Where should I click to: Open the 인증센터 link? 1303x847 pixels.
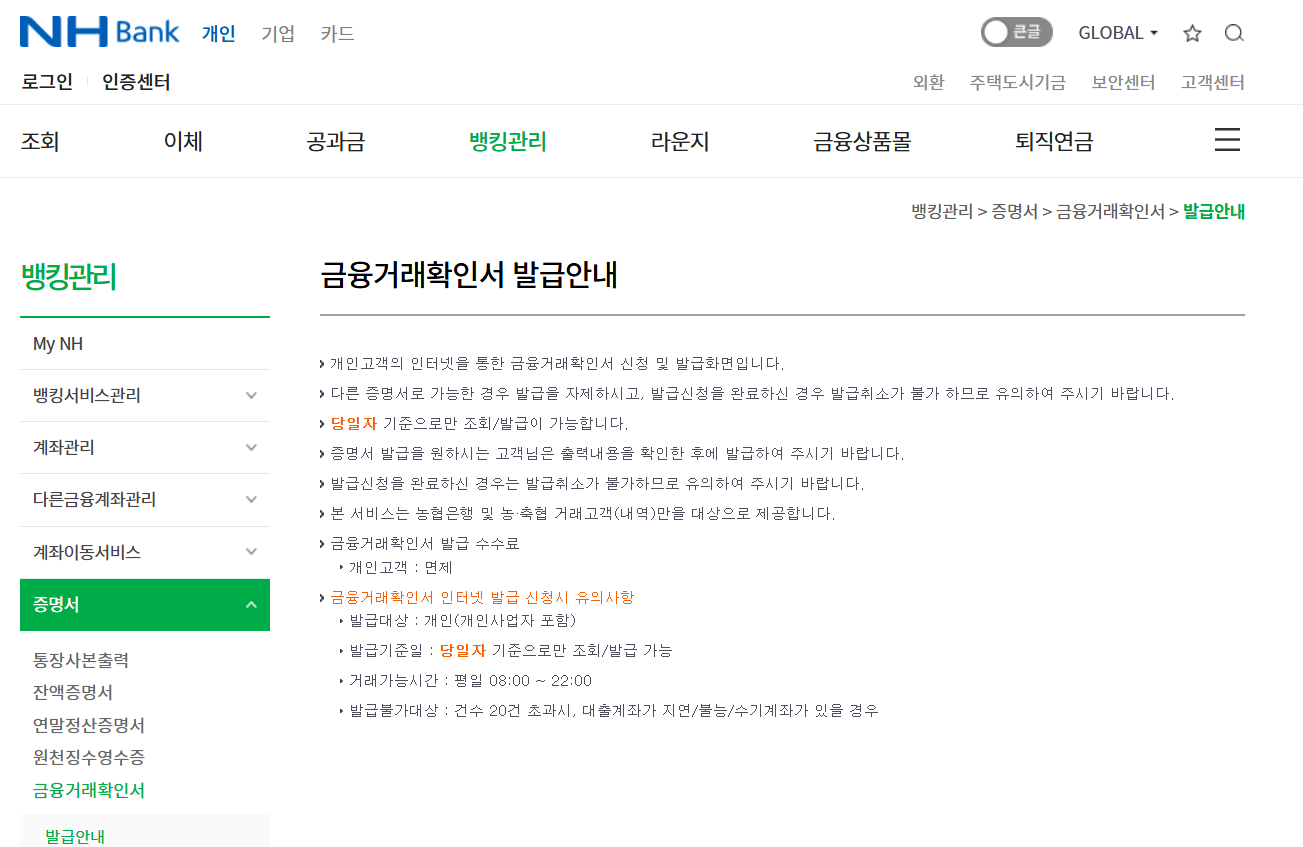pyautogui.click(x=136, y=82)
